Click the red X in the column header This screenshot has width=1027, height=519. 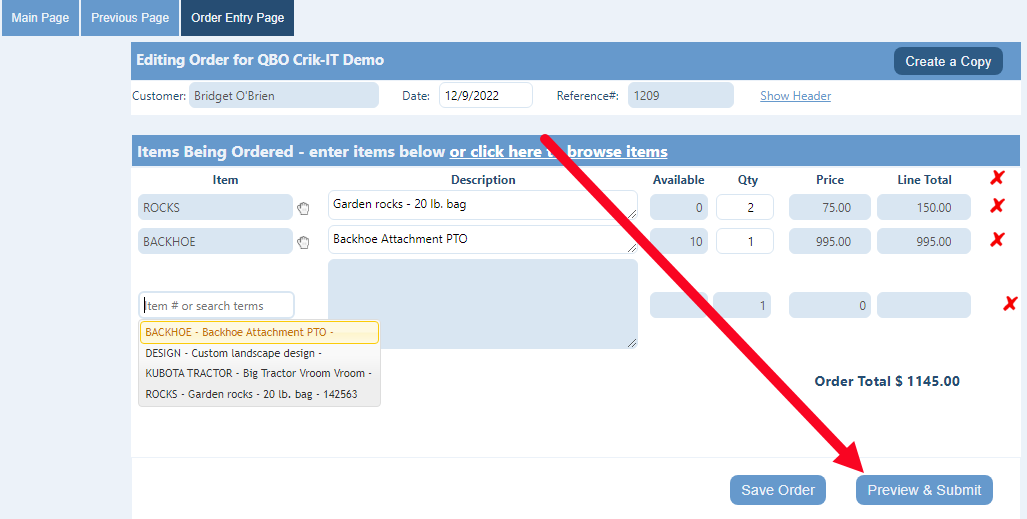coord(996,178)
